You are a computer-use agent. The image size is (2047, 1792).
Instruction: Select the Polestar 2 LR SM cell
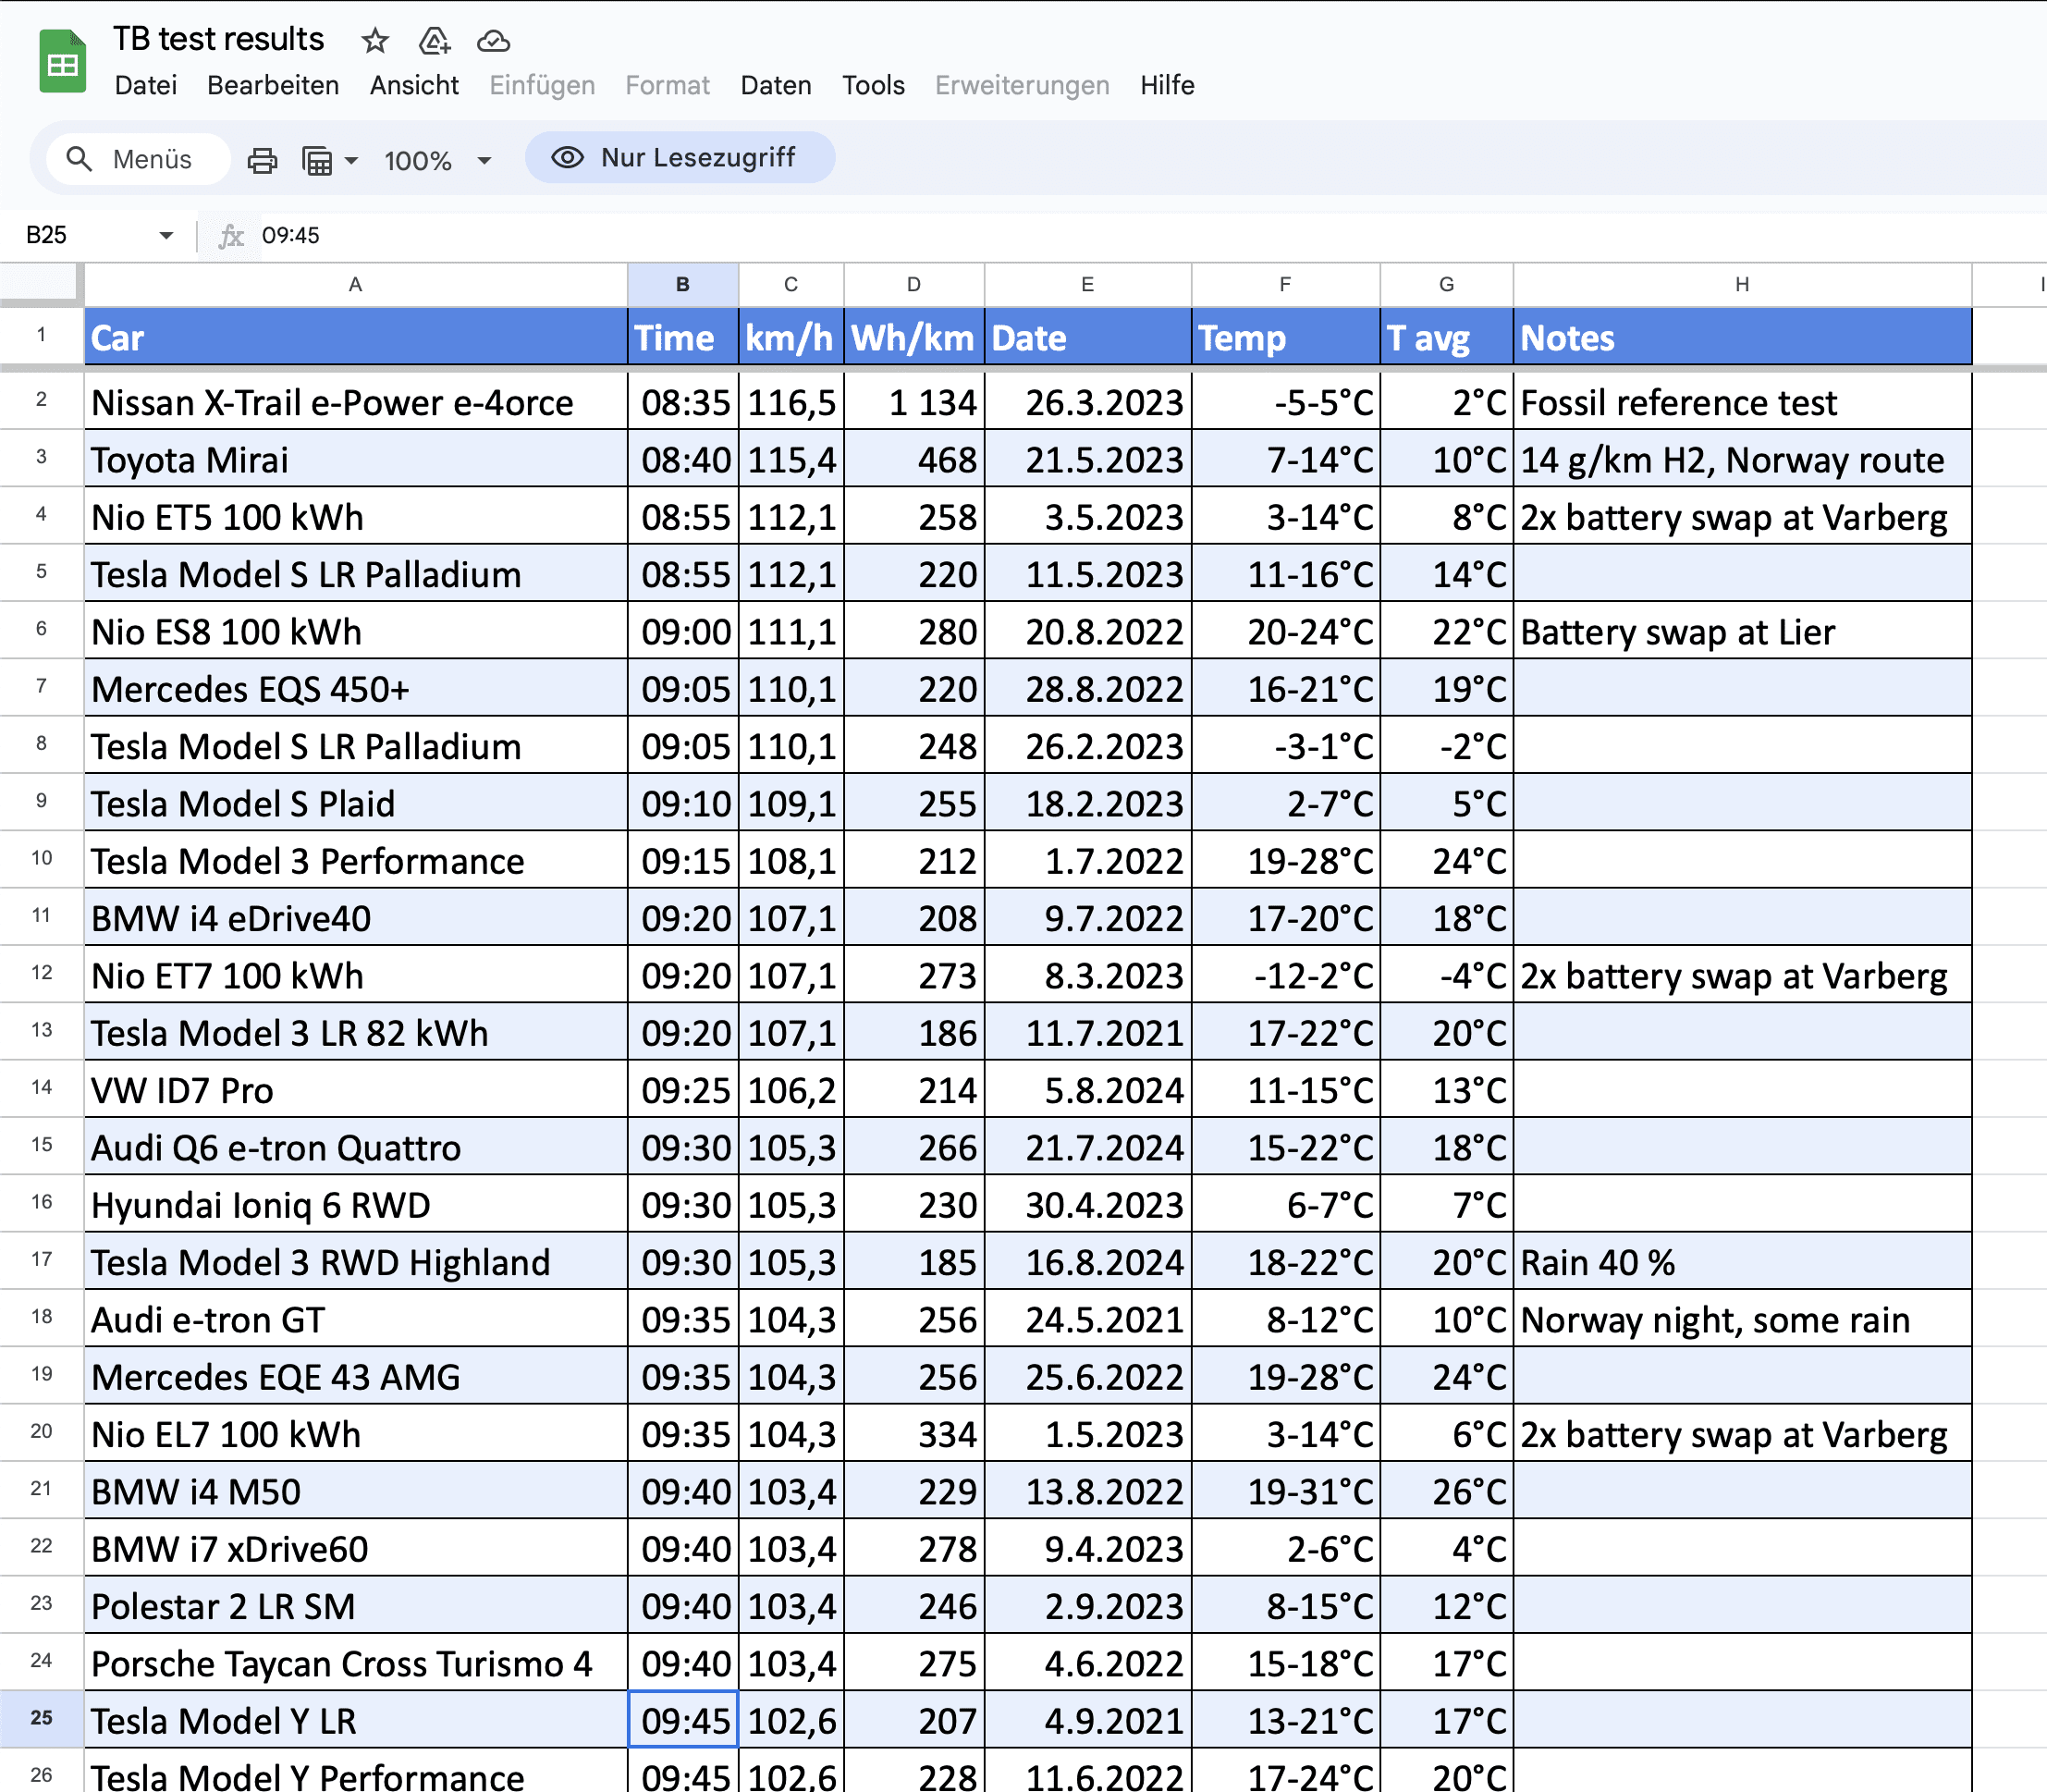356,1606
